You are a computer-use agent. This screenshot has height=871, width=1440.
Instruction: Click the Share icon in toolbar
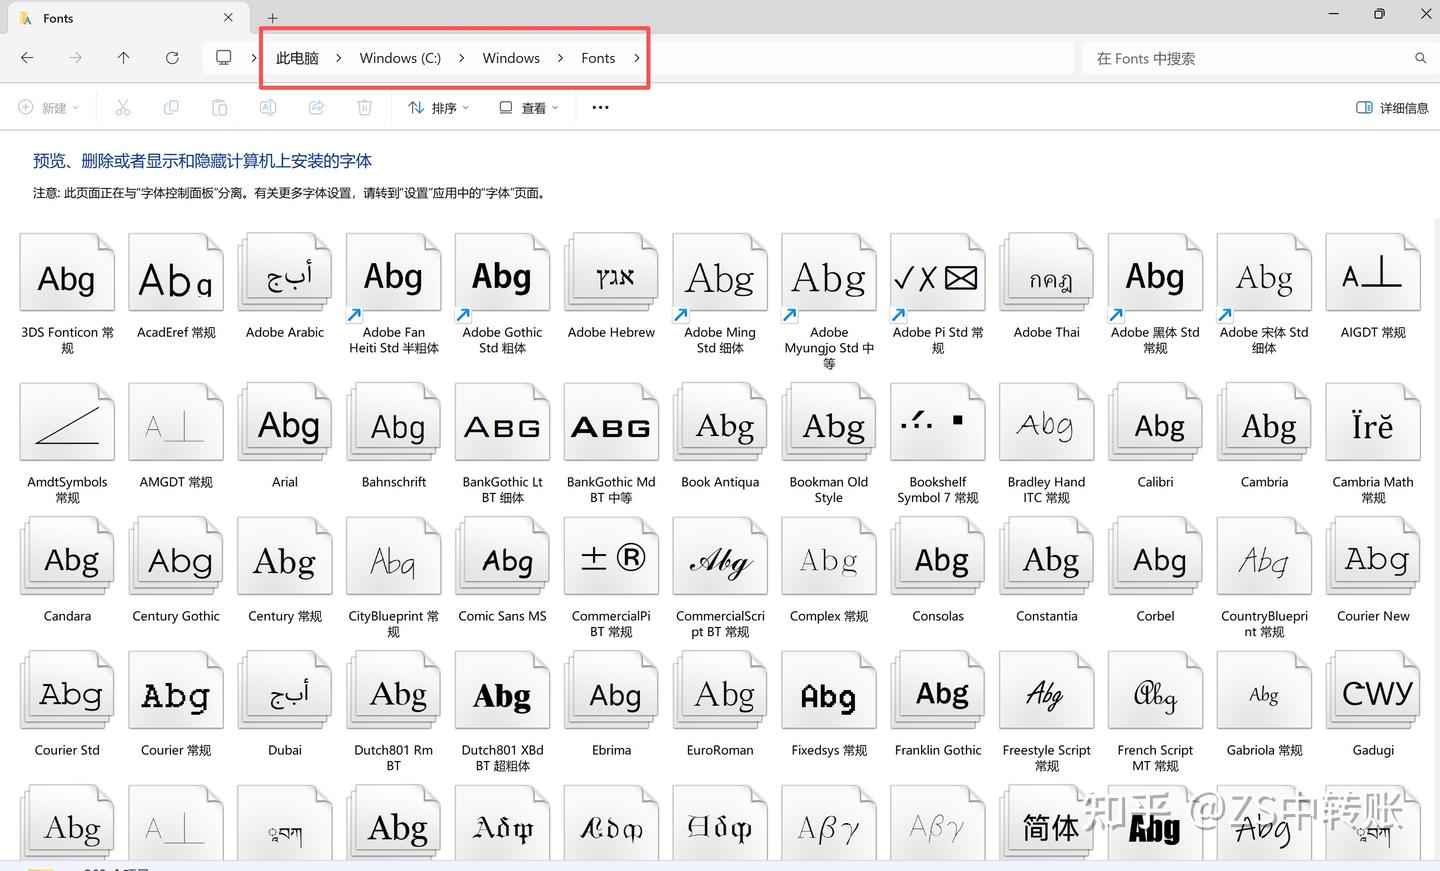(x=316, y=108)
